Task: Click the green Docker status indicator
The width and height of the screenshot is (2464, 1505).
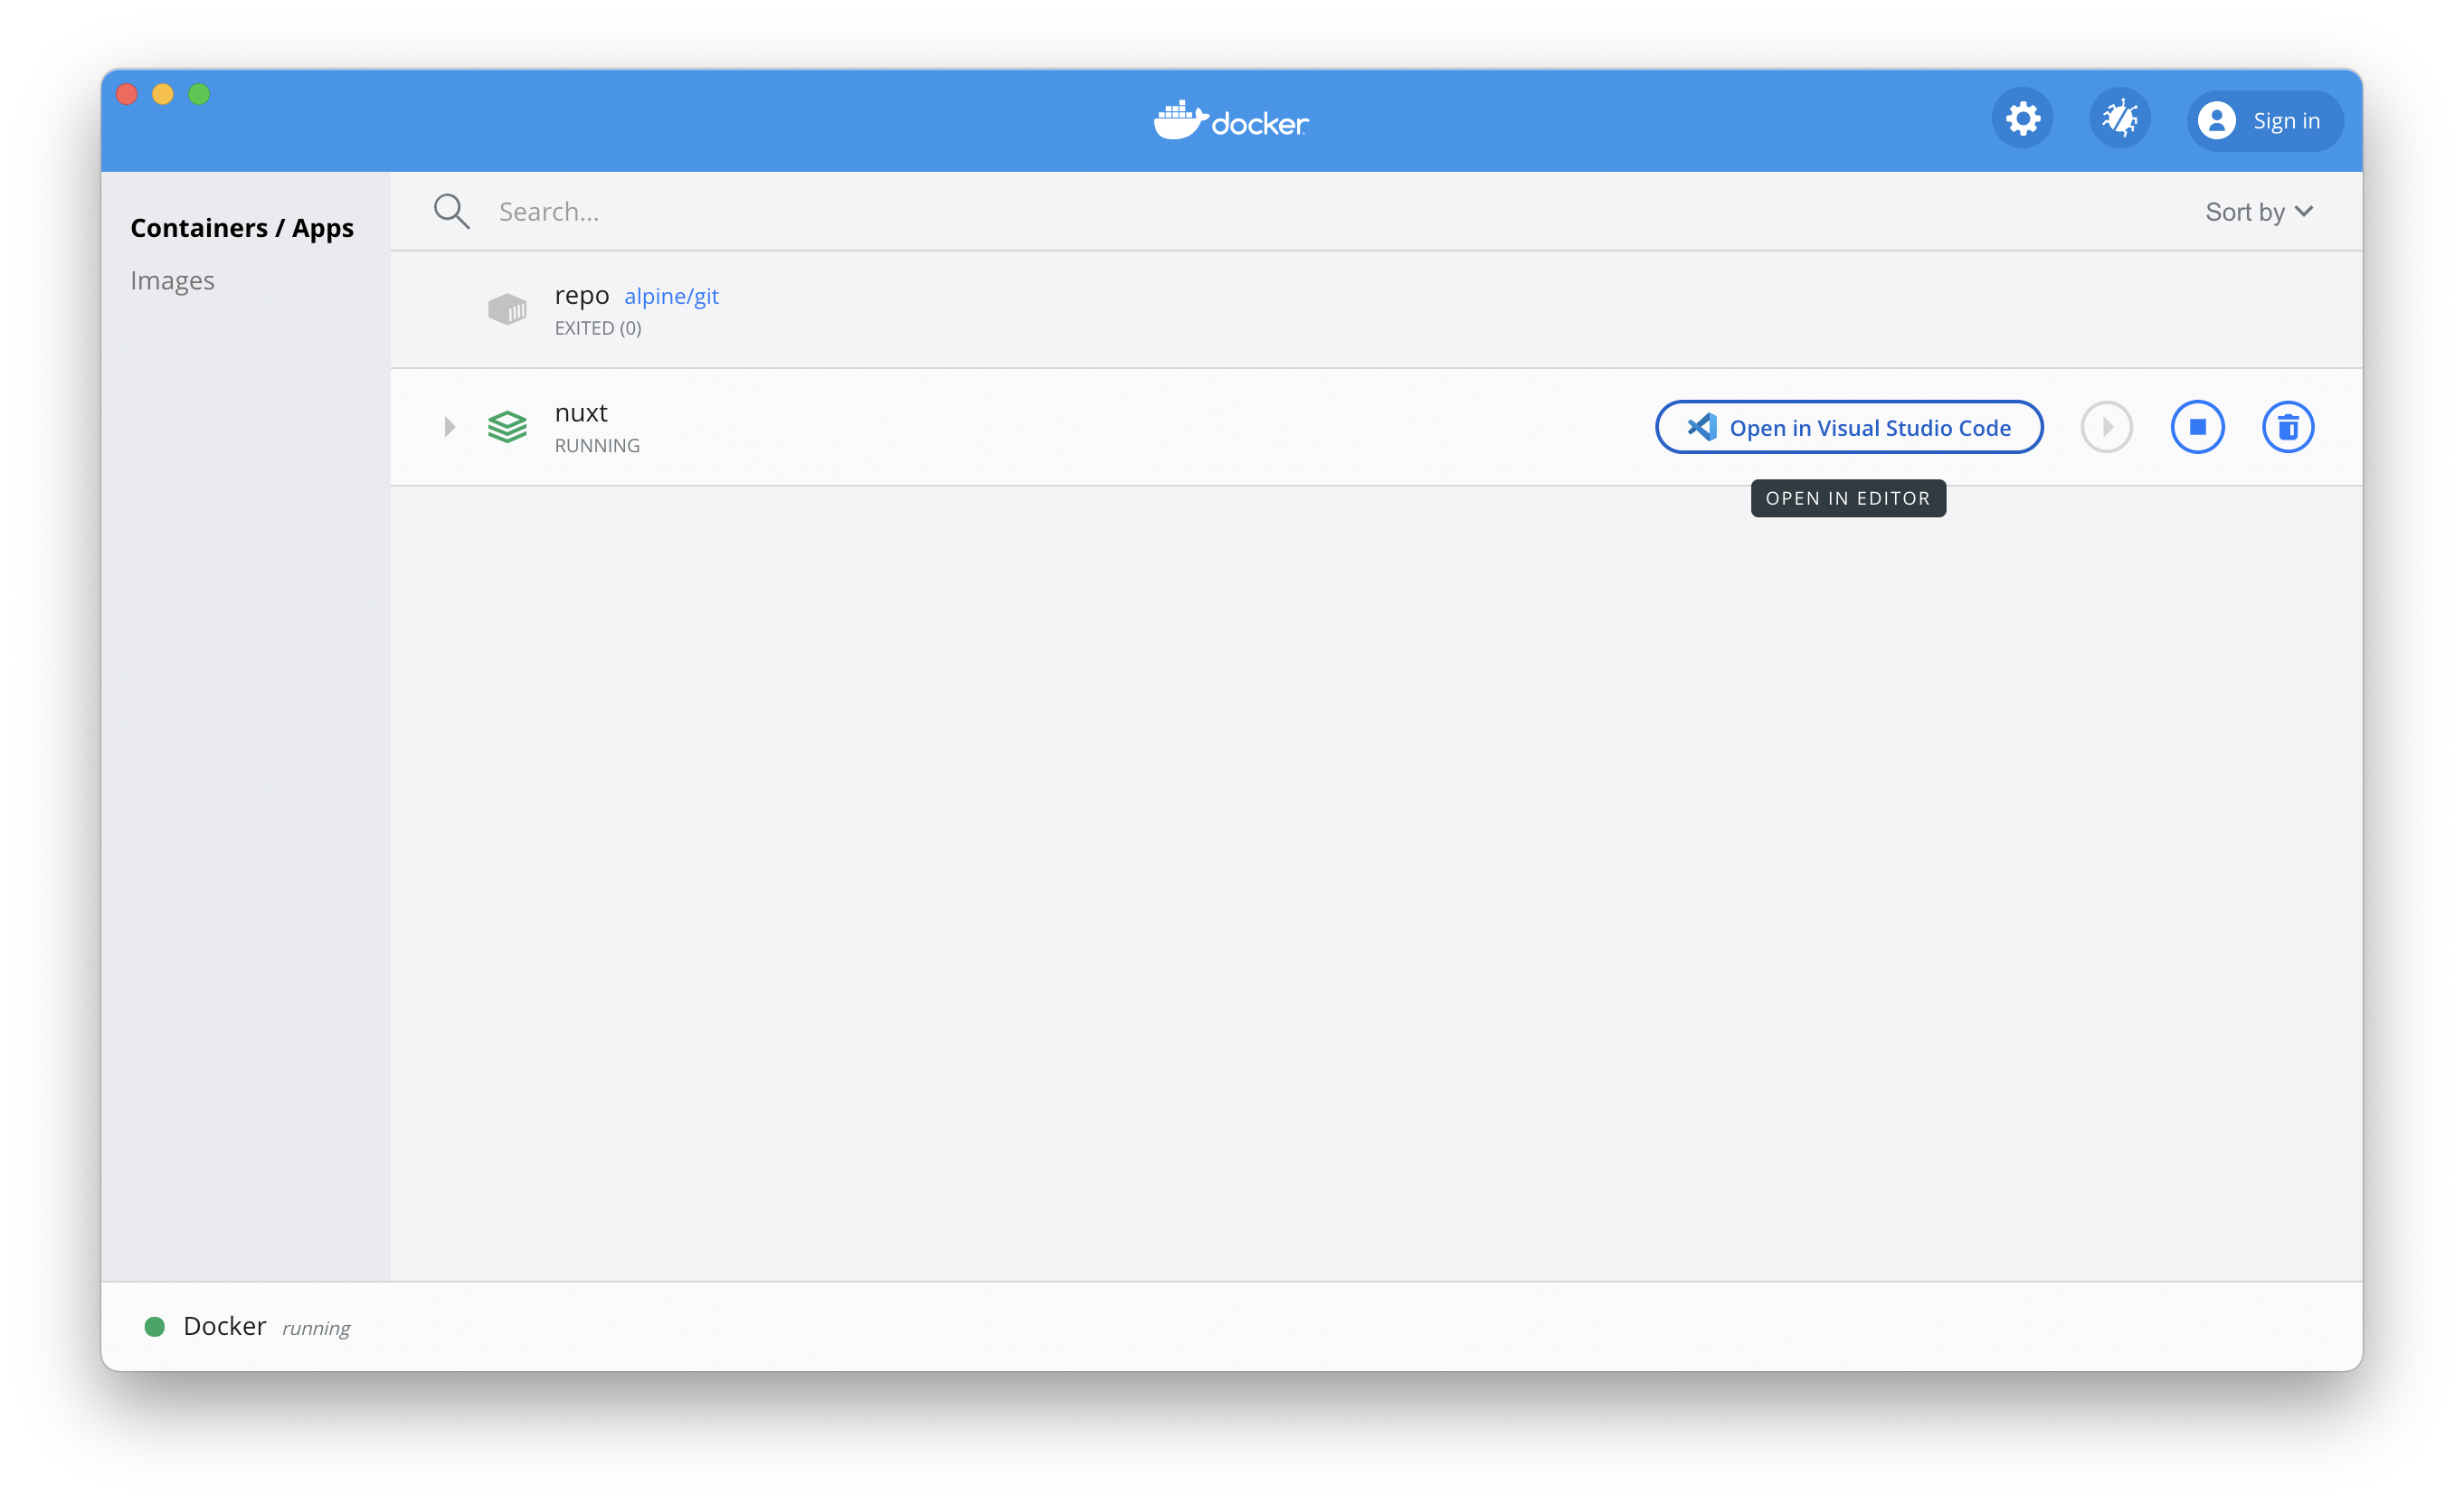Action: [x=154, y=1327]
